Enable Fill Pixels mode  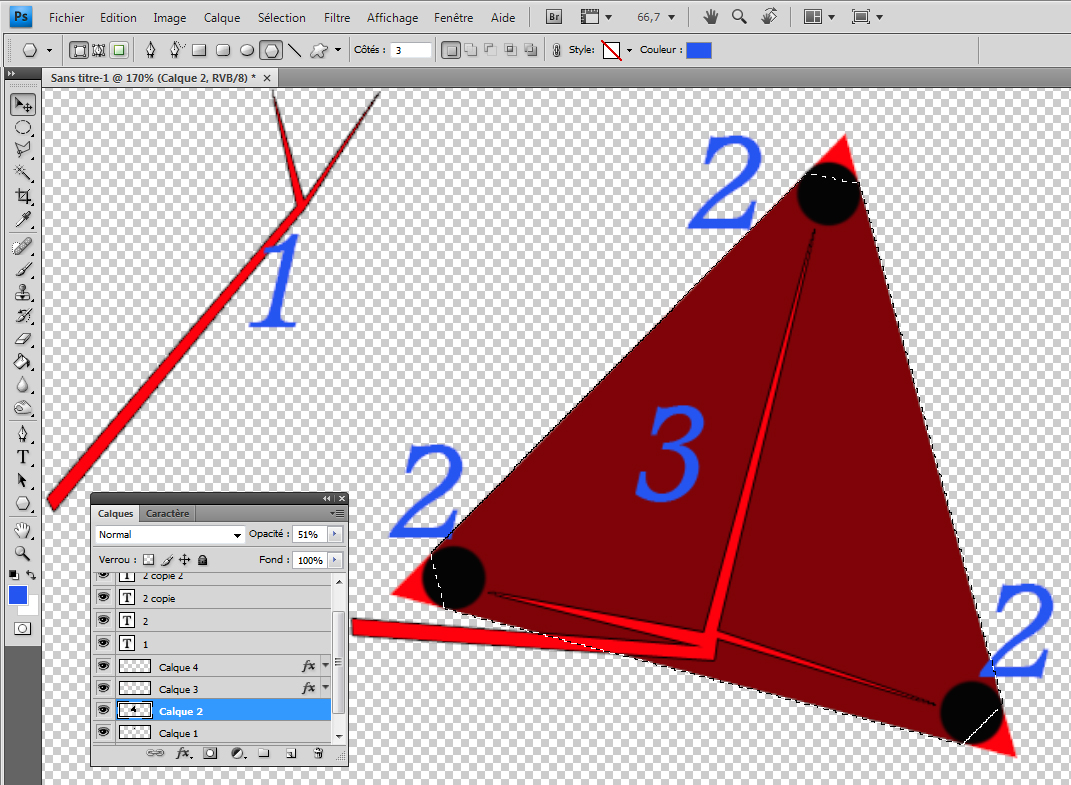tap(119, 50)
